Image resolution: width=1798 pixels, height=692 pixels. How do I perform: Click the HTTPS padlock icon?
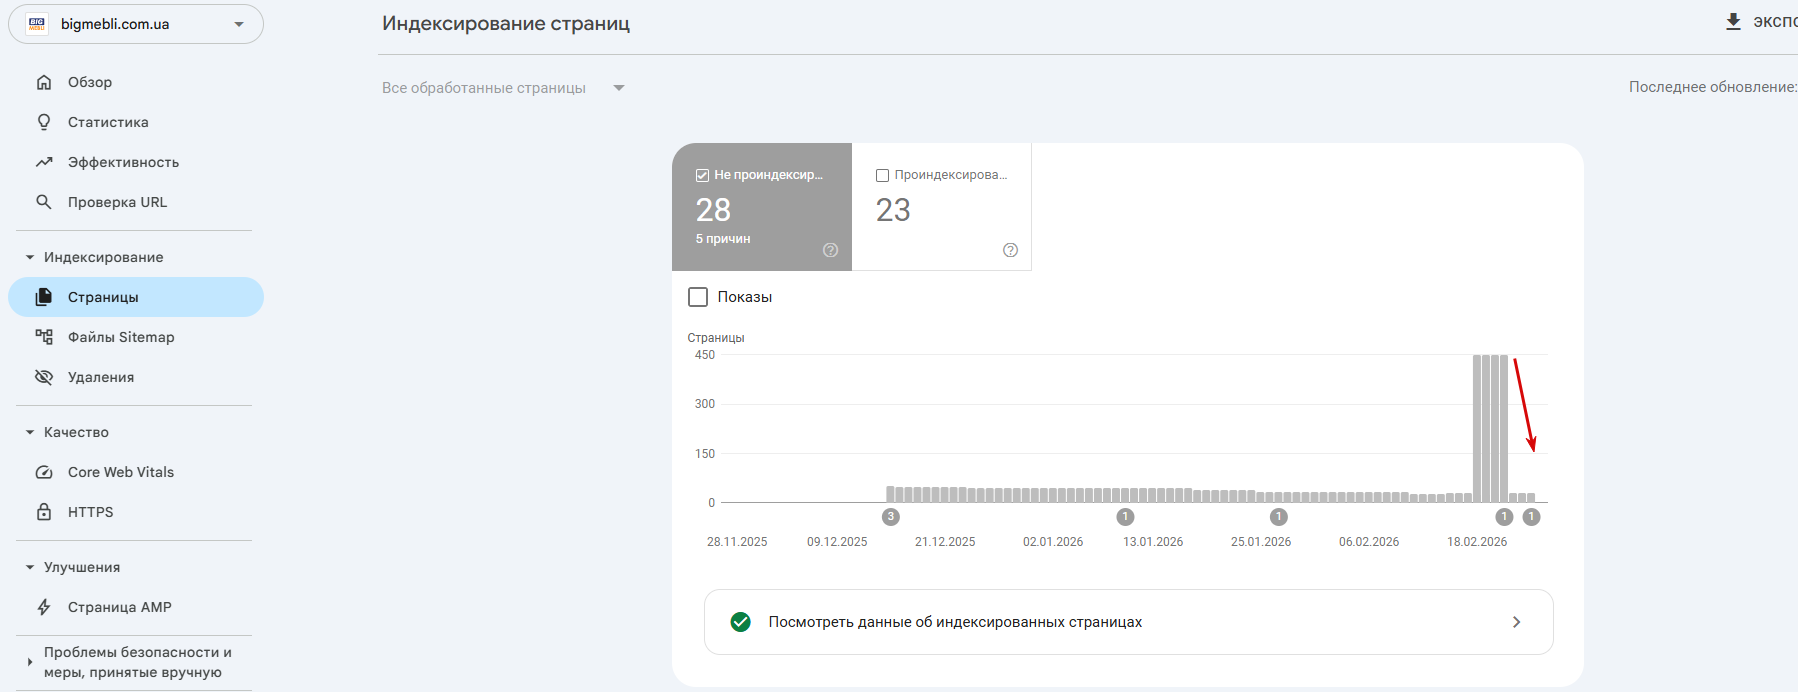coord(44,512)
